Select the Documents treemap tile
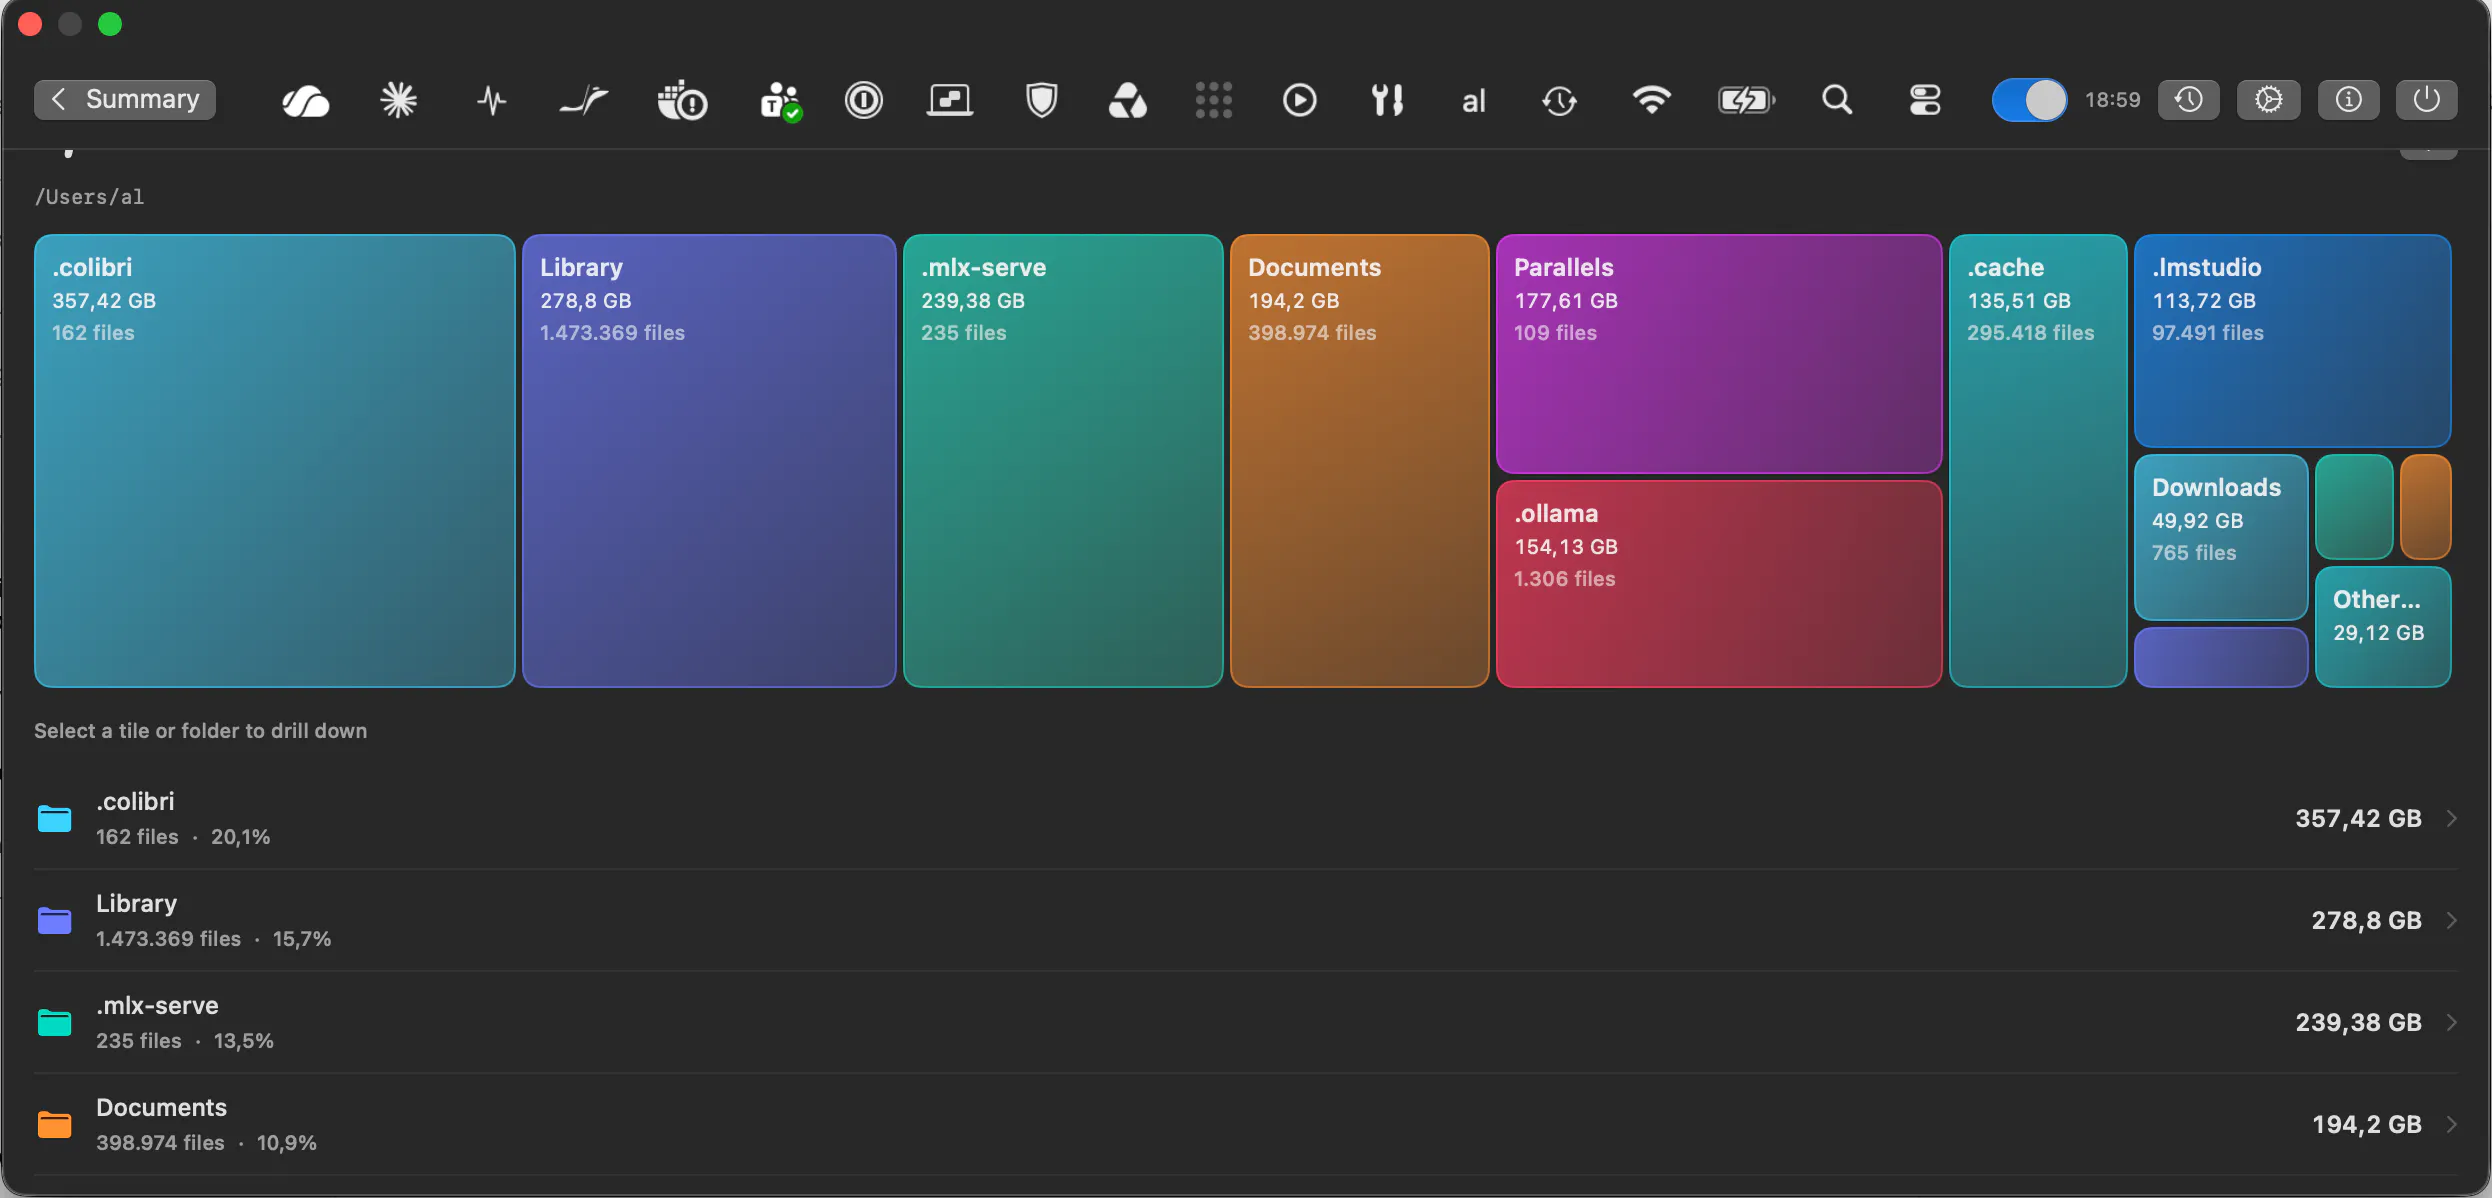 [1360, 461]
